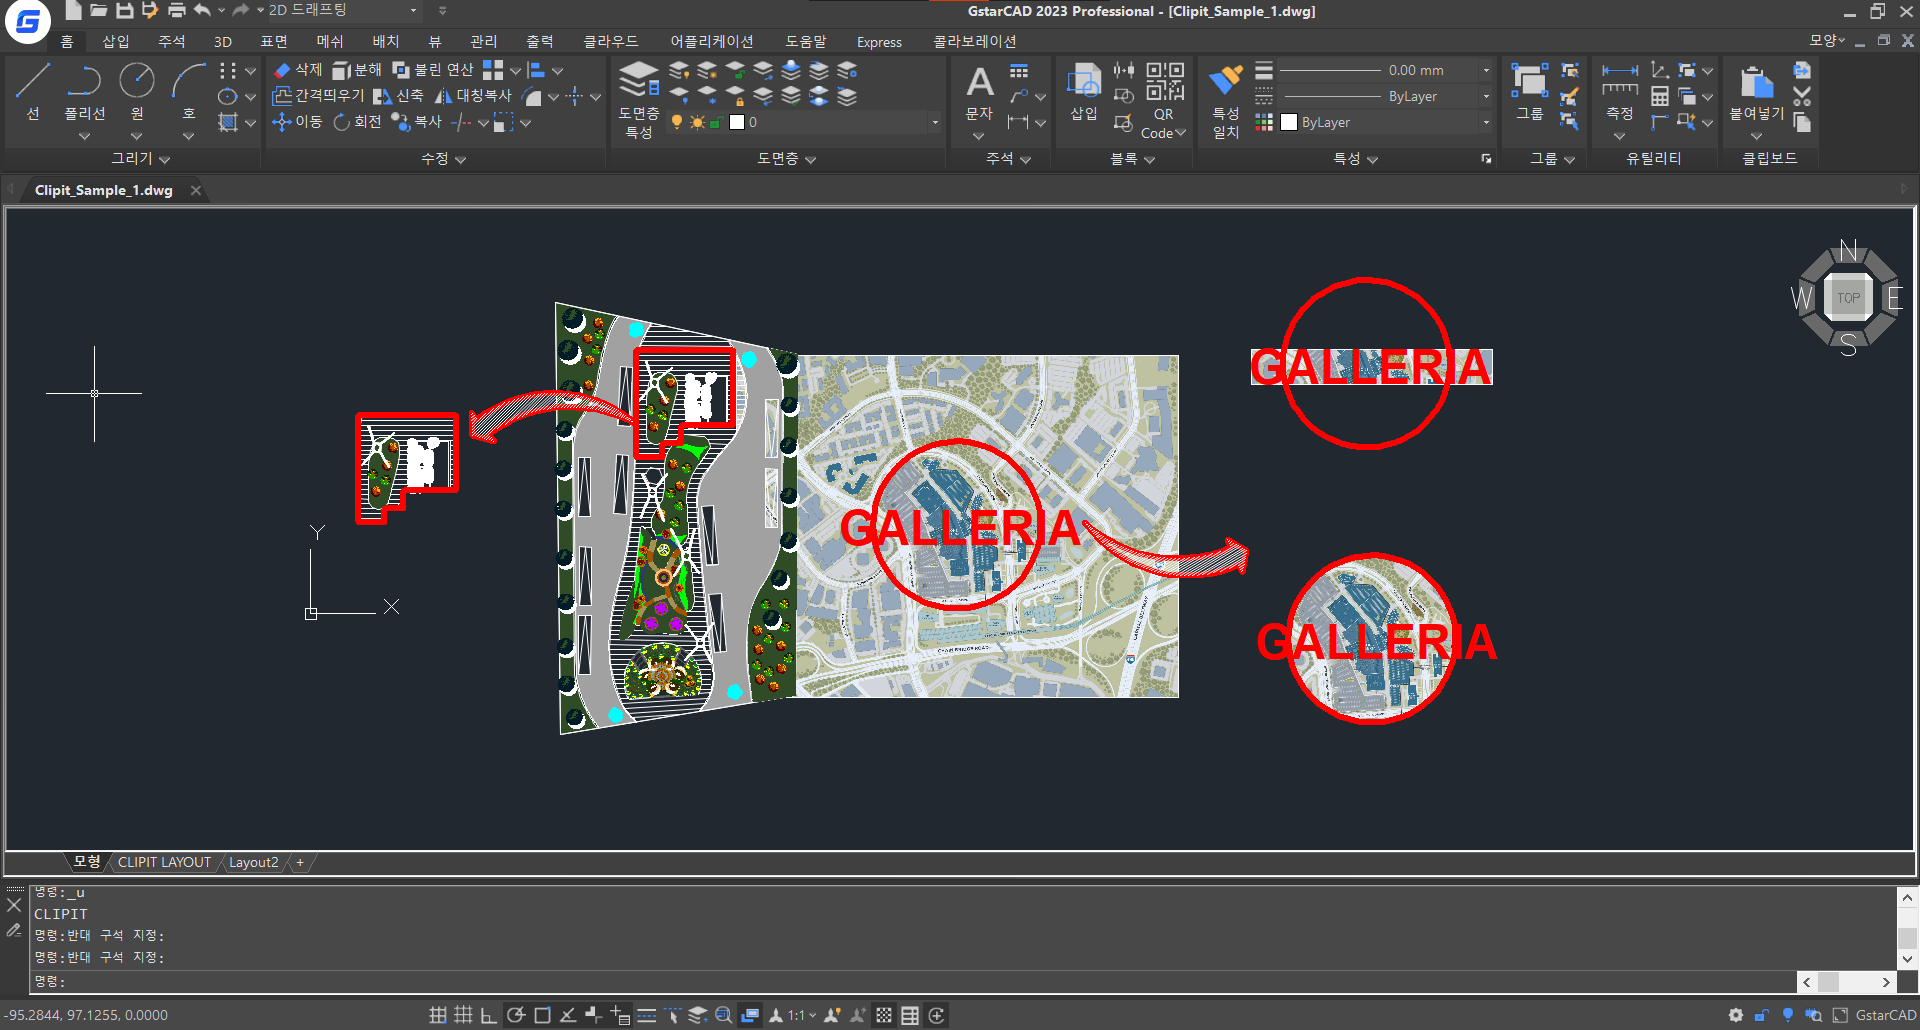This screenshot has height=1030, width=1920.
Task: Click the Paste (붙여넣기) clipboard icon
Action: coord(1756,82)
